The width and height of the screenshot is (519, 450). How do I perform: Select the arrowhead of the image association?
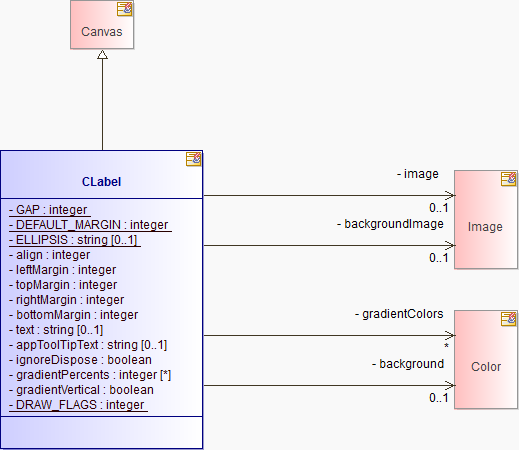450,195
